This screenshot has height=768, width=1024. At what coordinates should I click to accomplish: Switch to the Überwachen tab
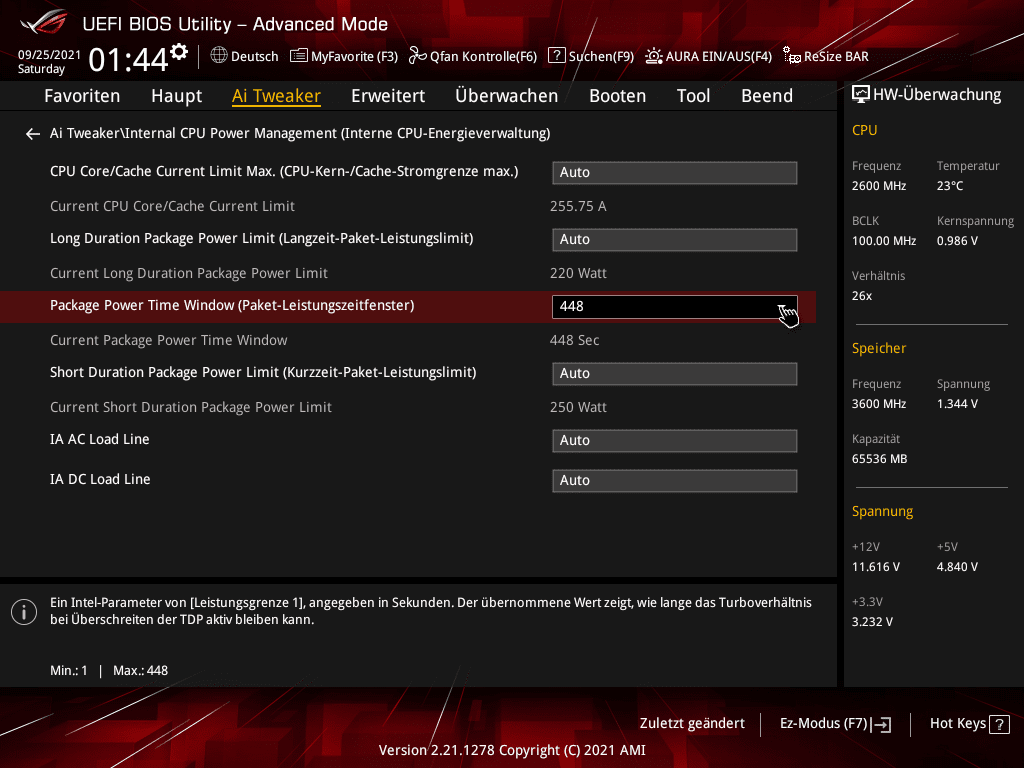coord(507,96)
